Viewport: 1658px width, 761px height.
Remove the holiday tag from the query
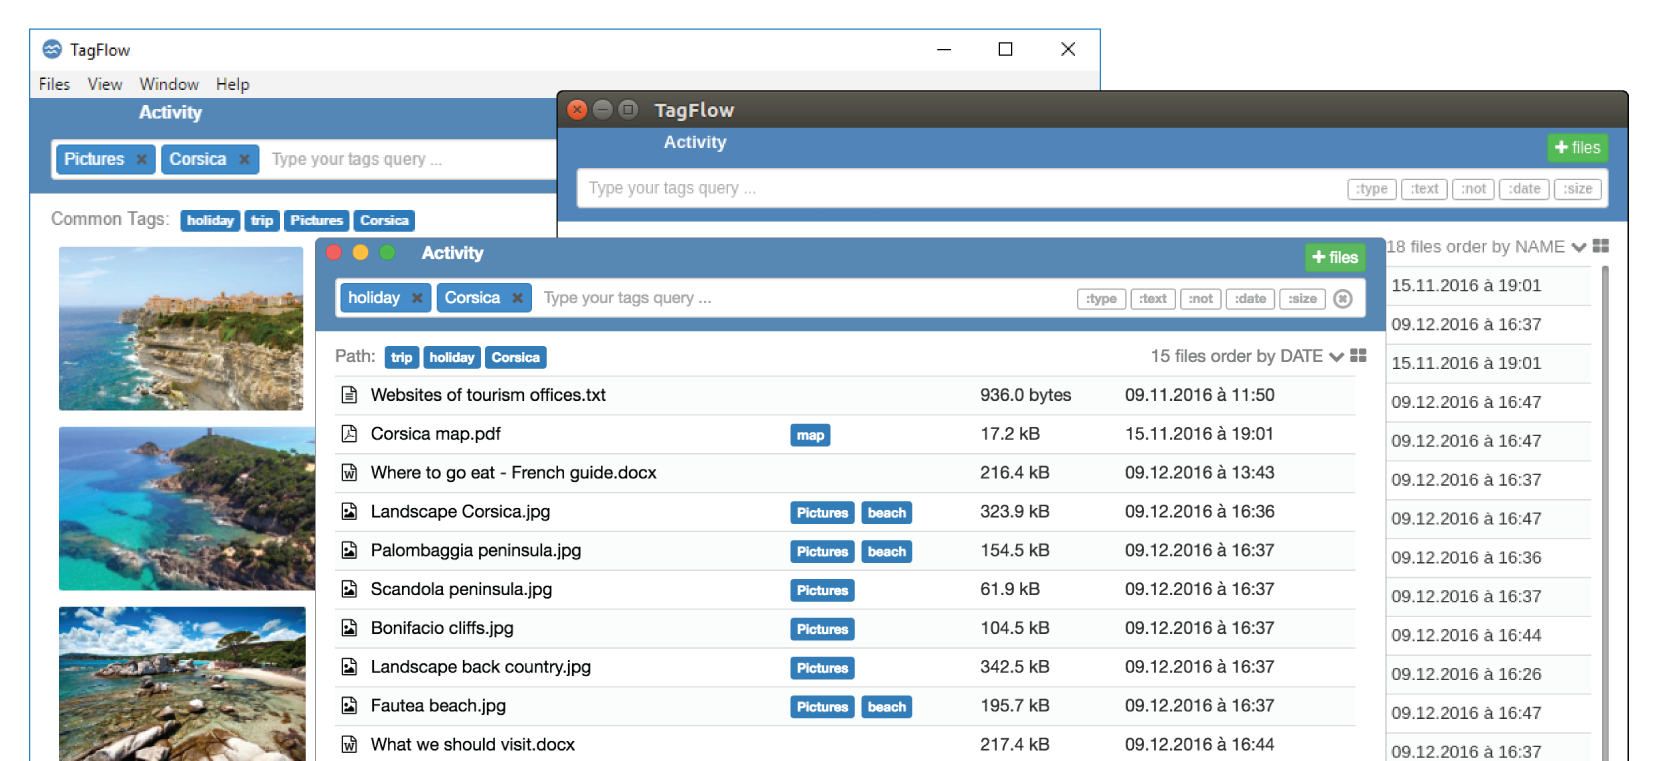point(417,298)
